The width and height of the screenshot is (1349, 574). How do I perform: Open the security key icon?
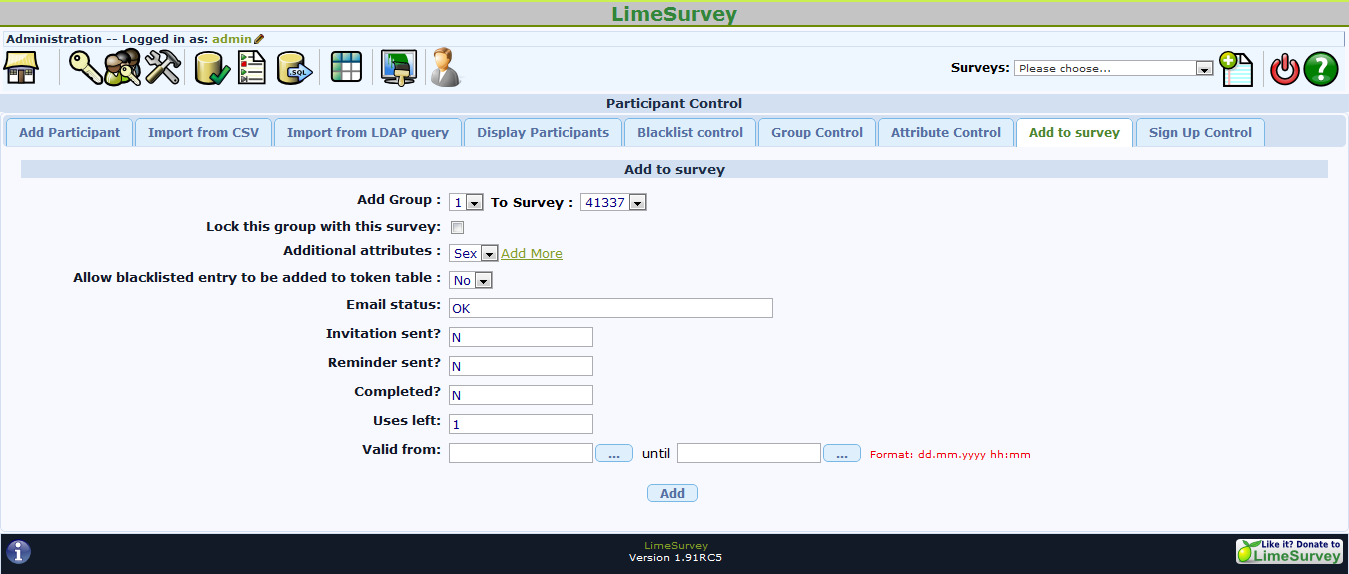pos(84,68)
